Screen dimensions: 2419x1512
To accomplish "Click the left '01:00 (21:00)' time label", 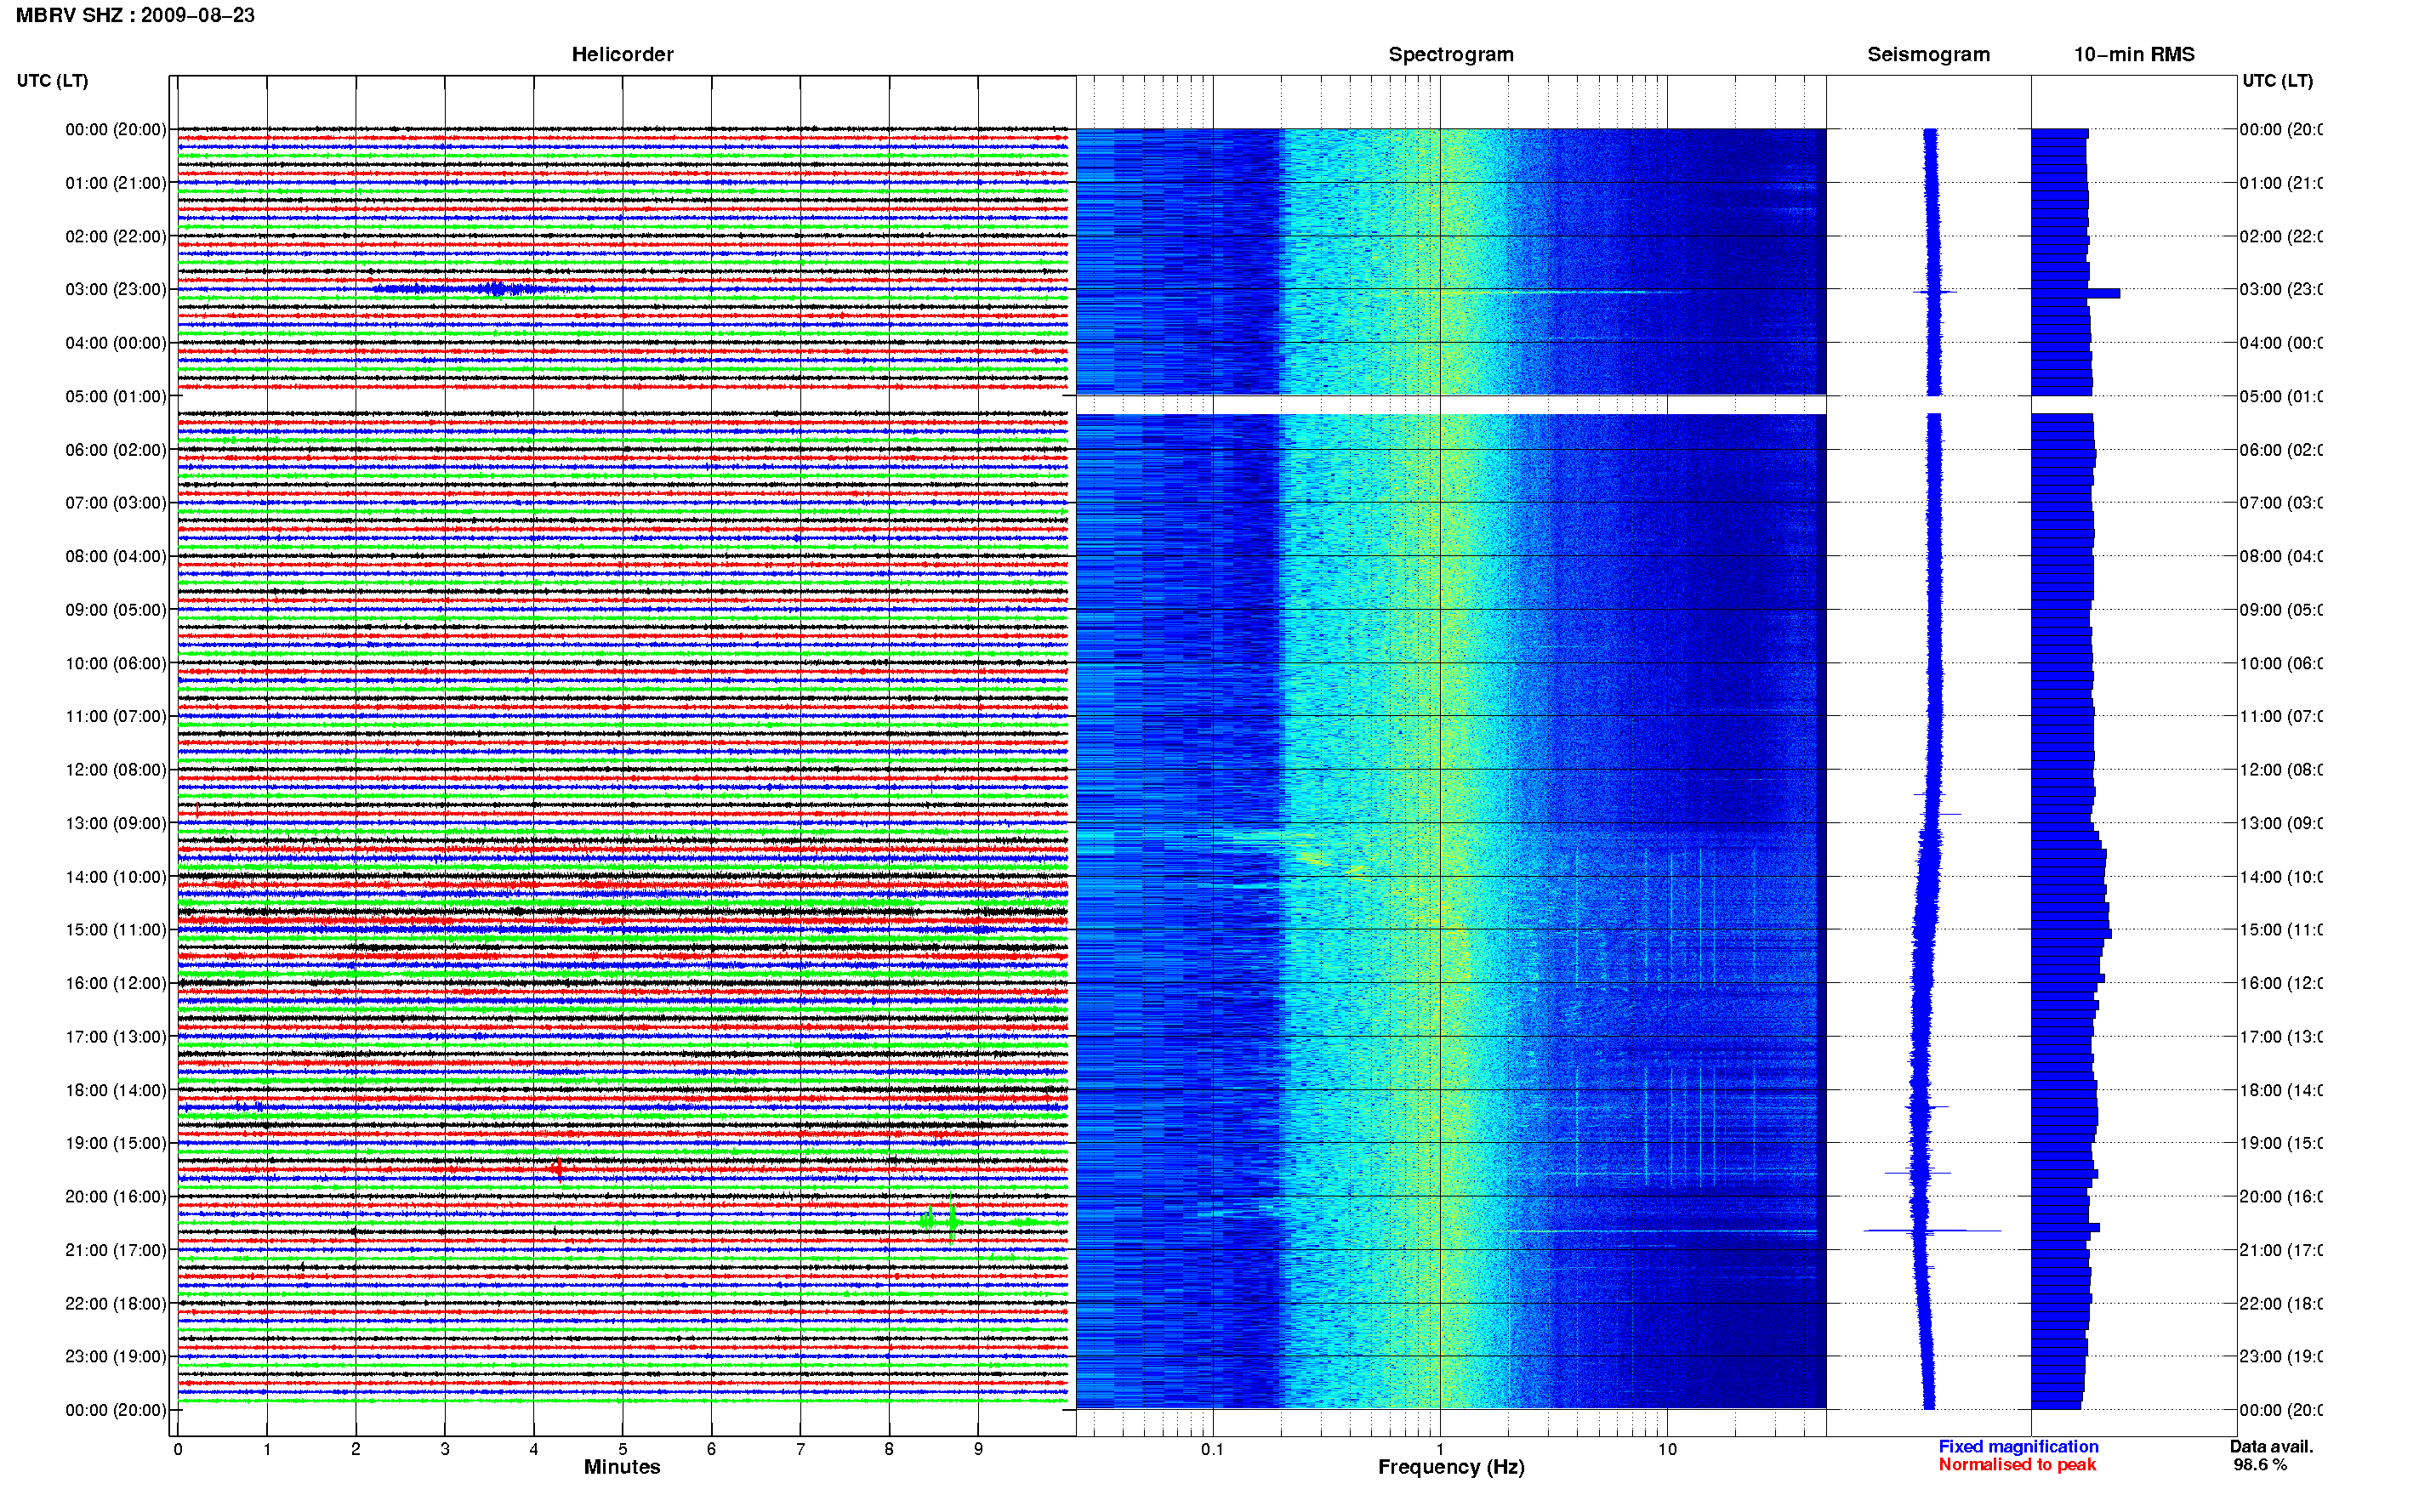I will coord(116,183).
